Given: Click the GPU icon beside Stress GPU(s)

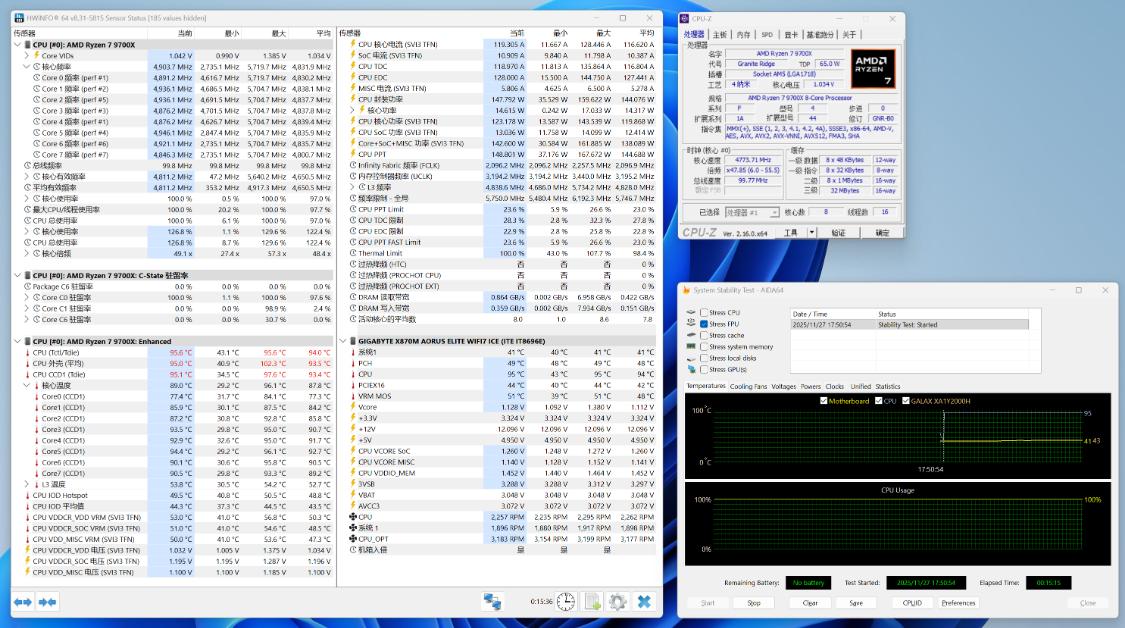Looking at the screenshot, I should [x=690, y=368].
